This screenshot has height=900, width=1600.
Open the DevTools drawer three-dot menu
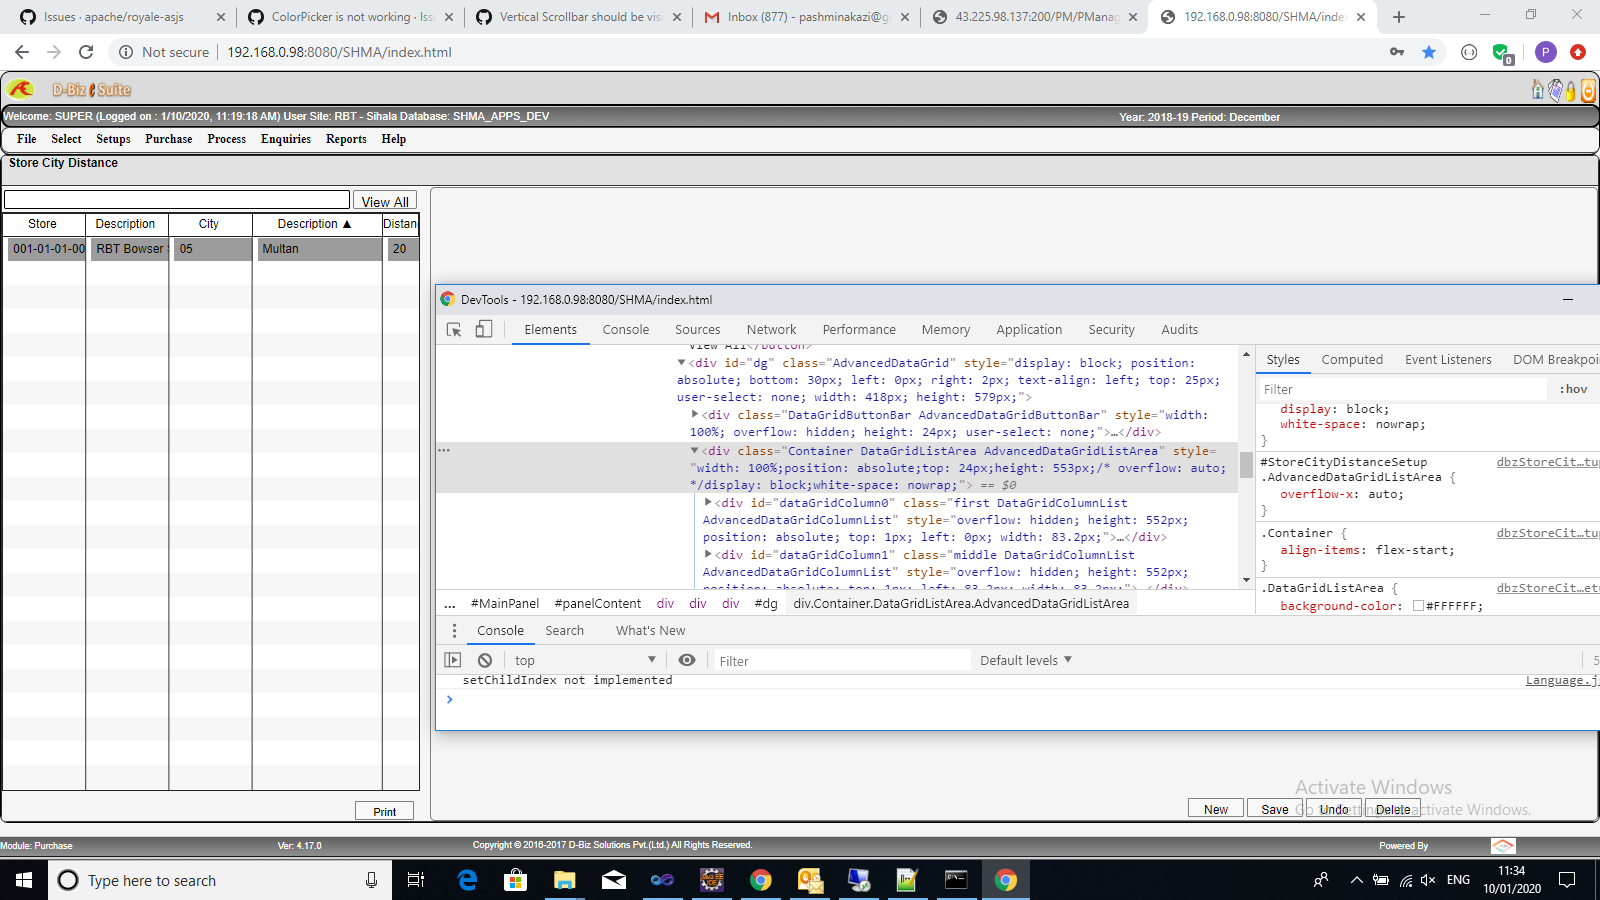click(454, 631)
